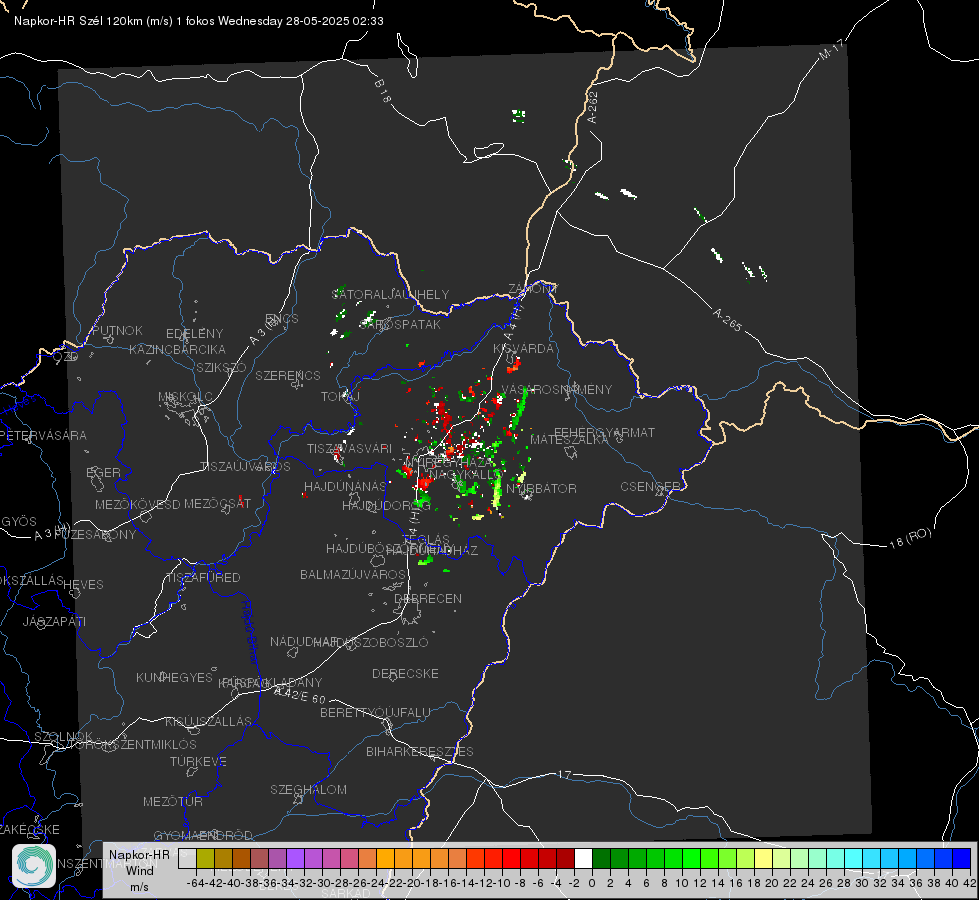Click the white zero-velocity swatch in the legend
This screenshot has width=979, height=900.
point(583,858)
